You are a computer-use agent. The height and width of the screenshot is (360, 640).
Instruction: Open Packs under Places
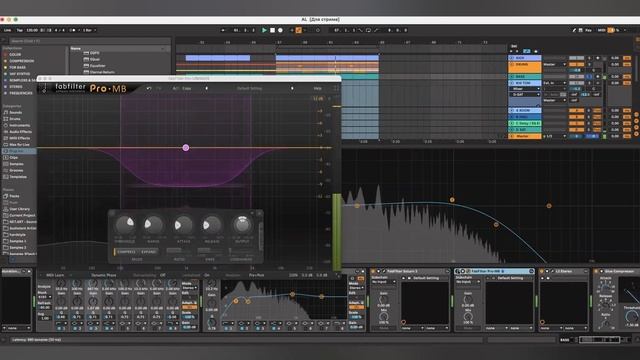[x=14, y=196]
